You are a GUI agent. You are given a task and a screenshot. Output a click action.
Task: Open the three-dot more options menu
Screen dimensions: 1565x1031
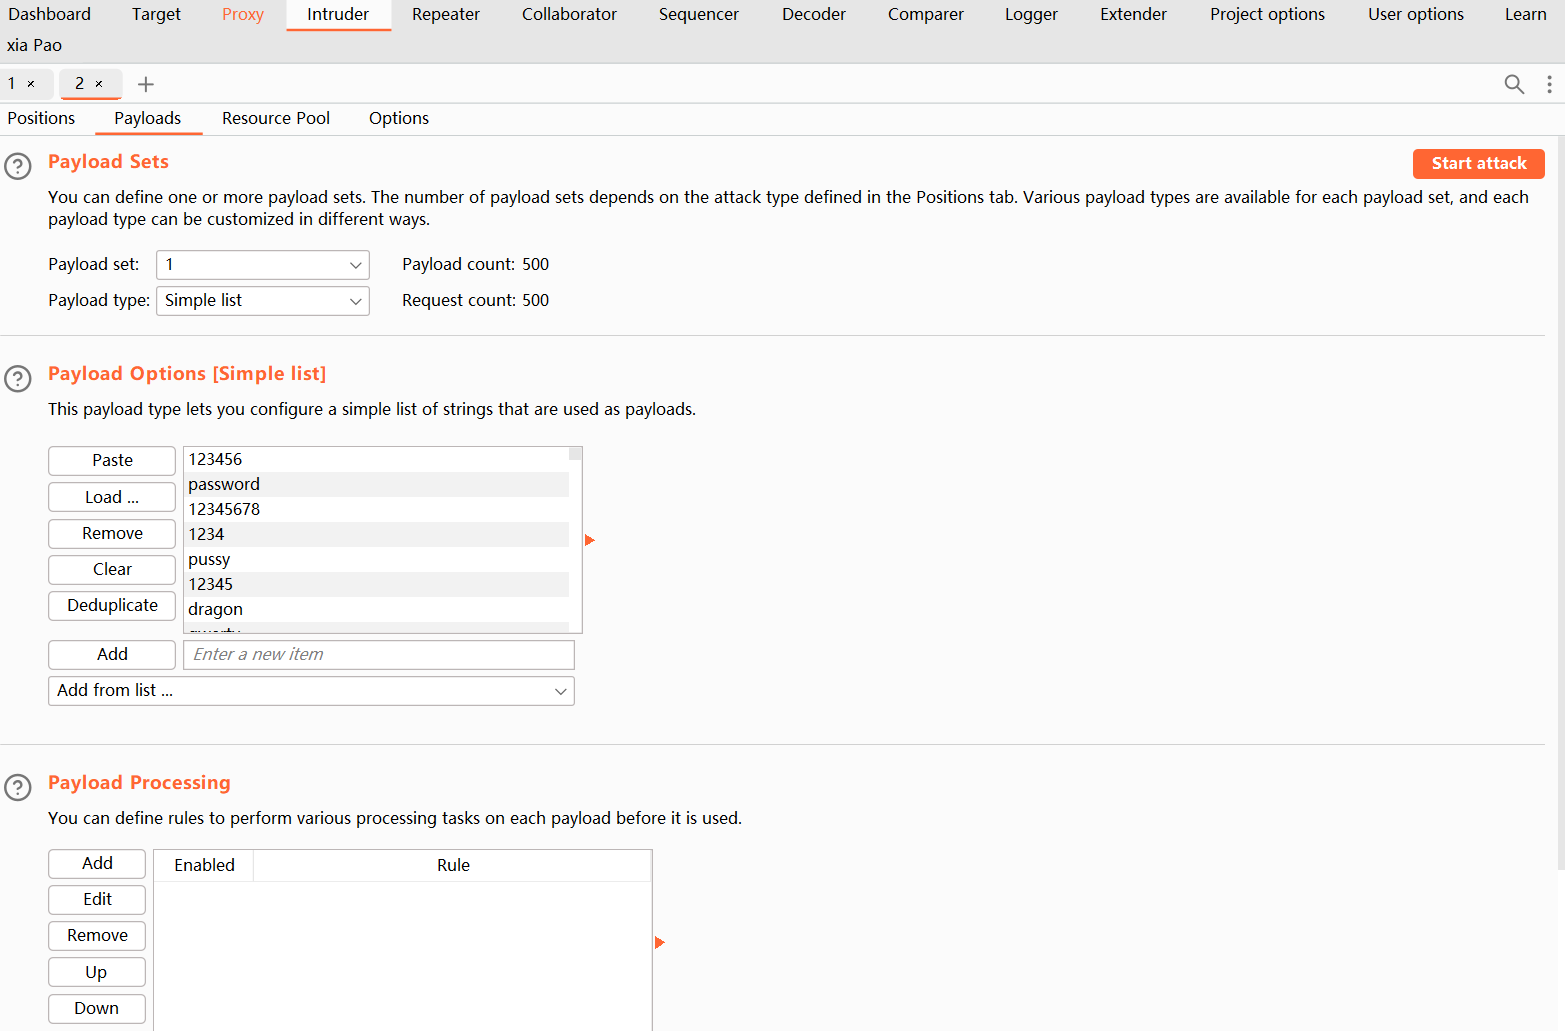click(1549, 84)
